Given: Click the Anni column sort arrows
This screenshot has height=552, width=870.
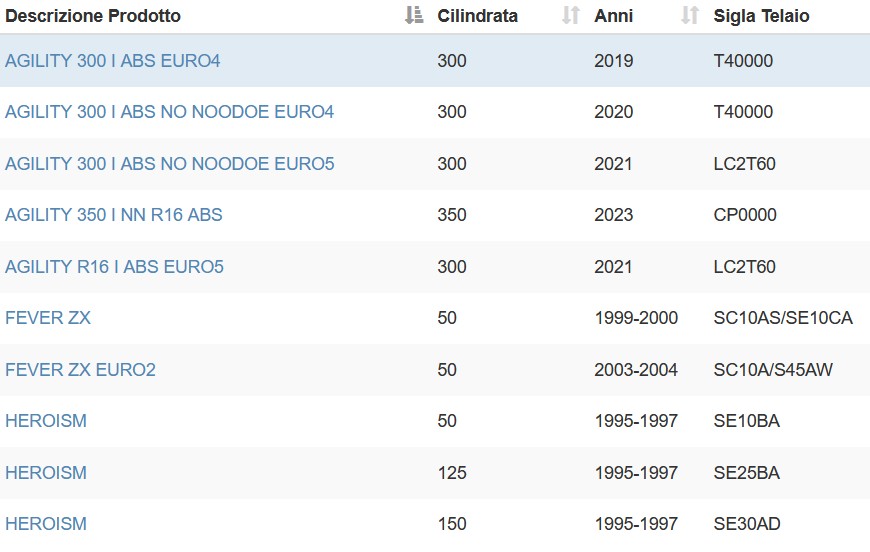Looking at the screenshot, I should [690, 16].
